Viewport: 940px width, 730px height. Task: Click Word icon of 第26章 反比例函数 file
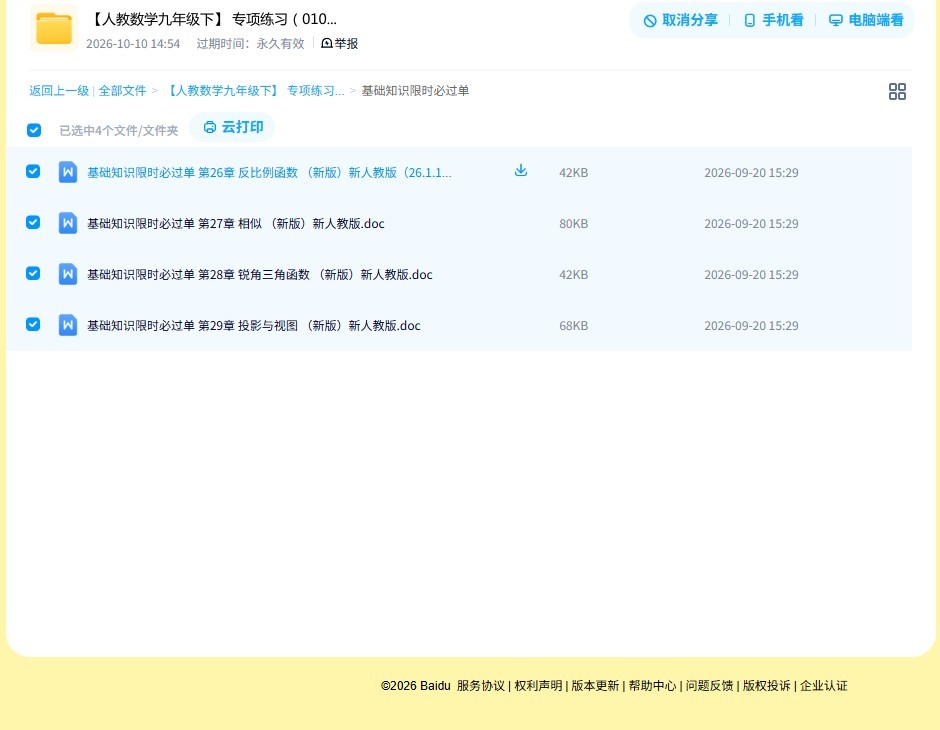tap(68, 172)
